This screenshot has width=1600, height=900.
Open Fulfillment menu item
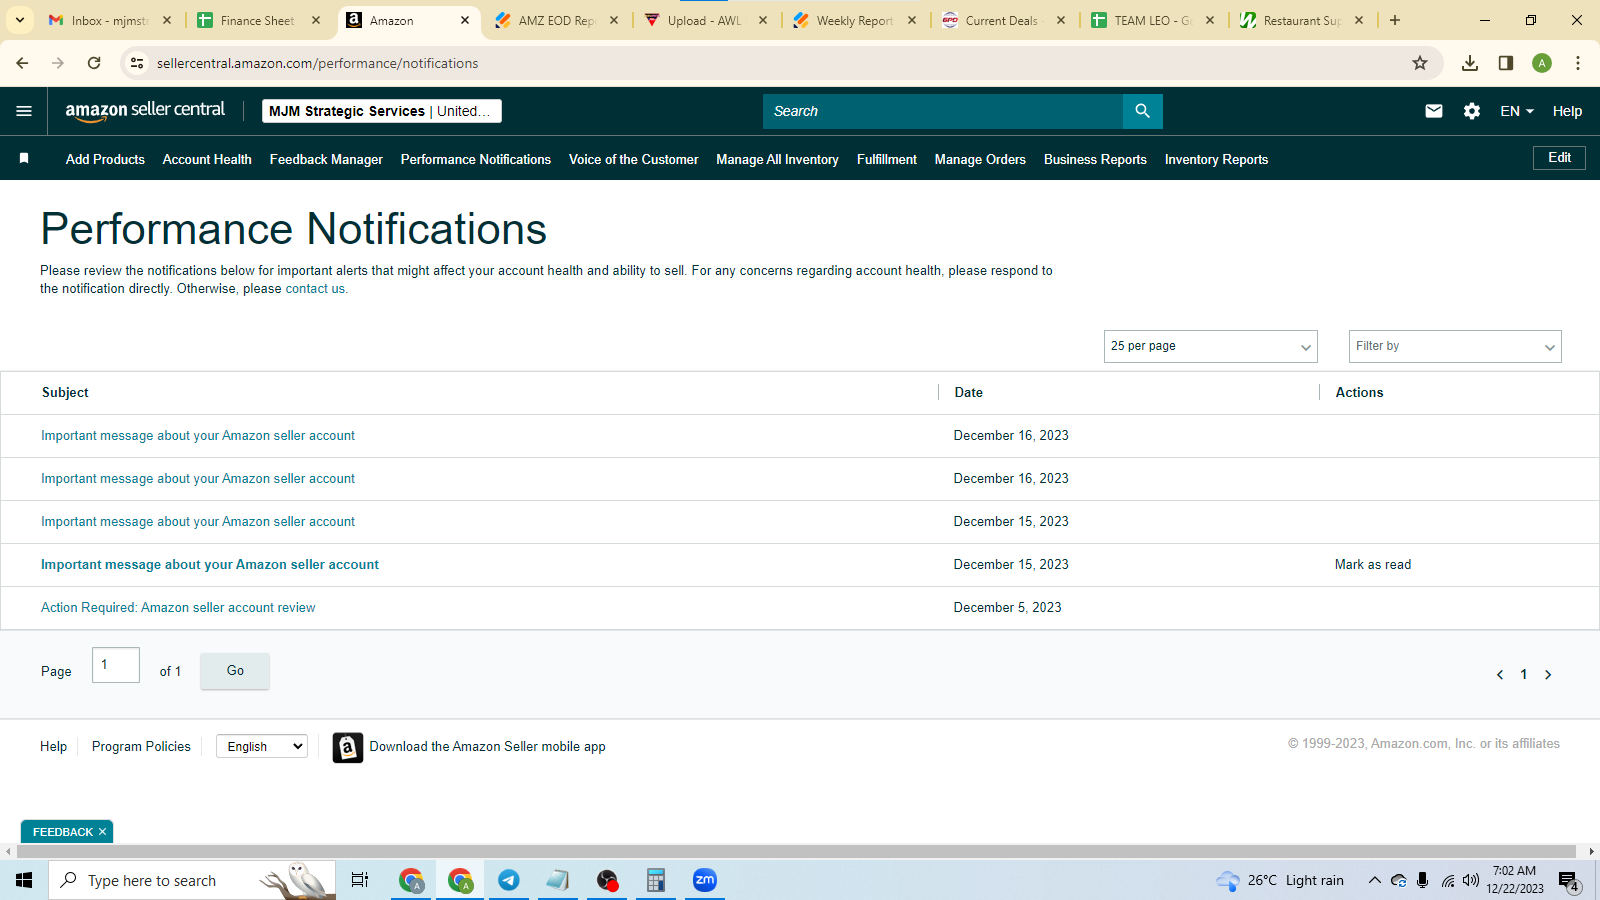pyautogui.click(x=887, y=159)
